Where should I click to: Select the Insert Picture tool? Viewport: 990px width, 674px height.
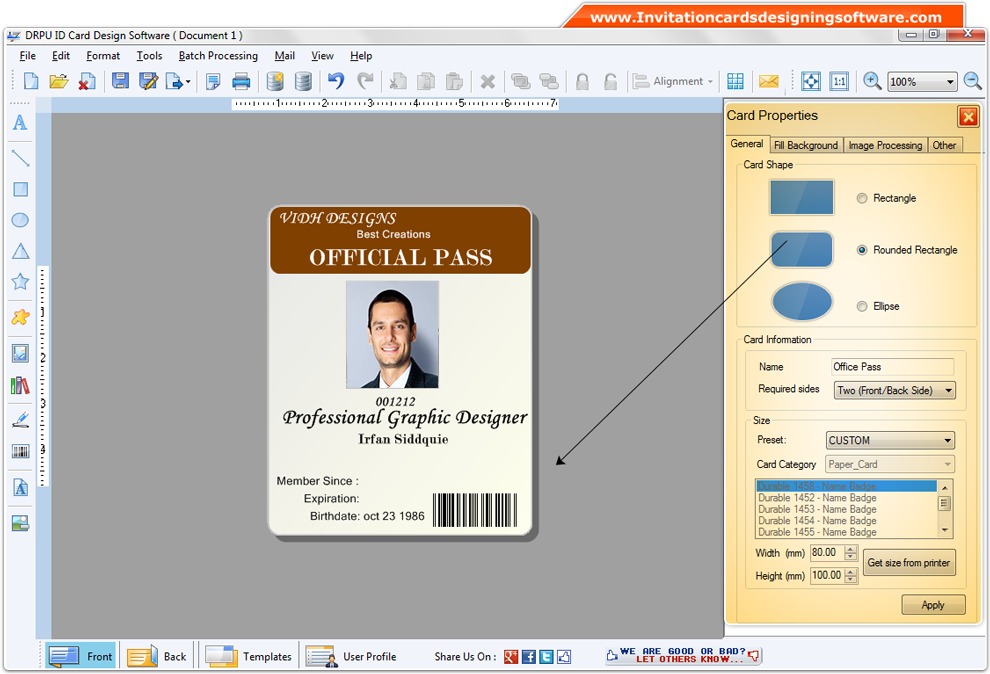click(x=20, y=353)
